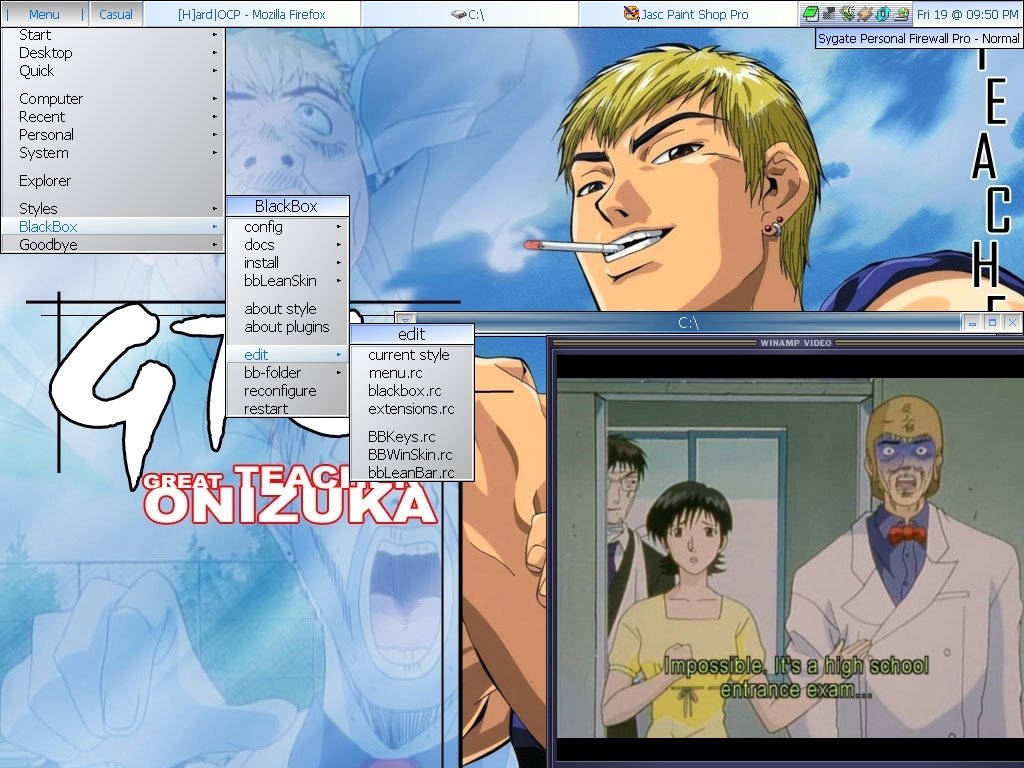Open extensions.rc for editing
Screen dimensions: 1024x768
pyautogui.click(x=412, y=409)
